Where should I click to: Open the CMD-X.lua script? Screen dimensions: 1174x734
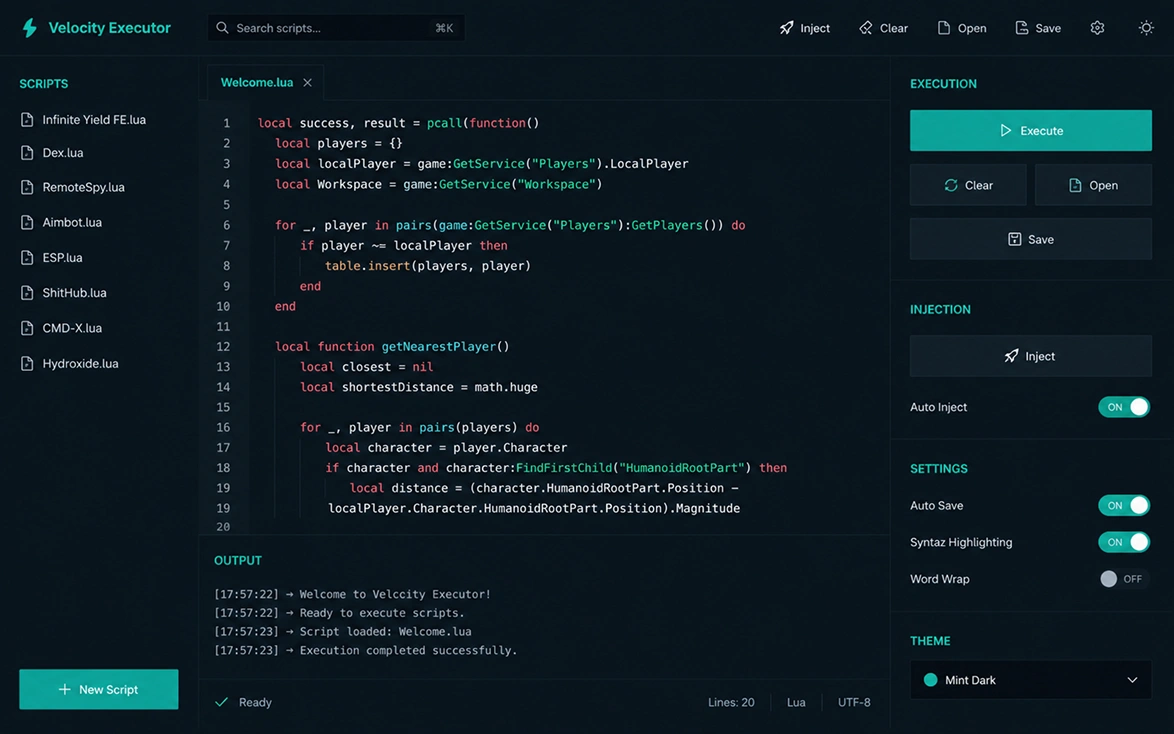coord(72,328)
